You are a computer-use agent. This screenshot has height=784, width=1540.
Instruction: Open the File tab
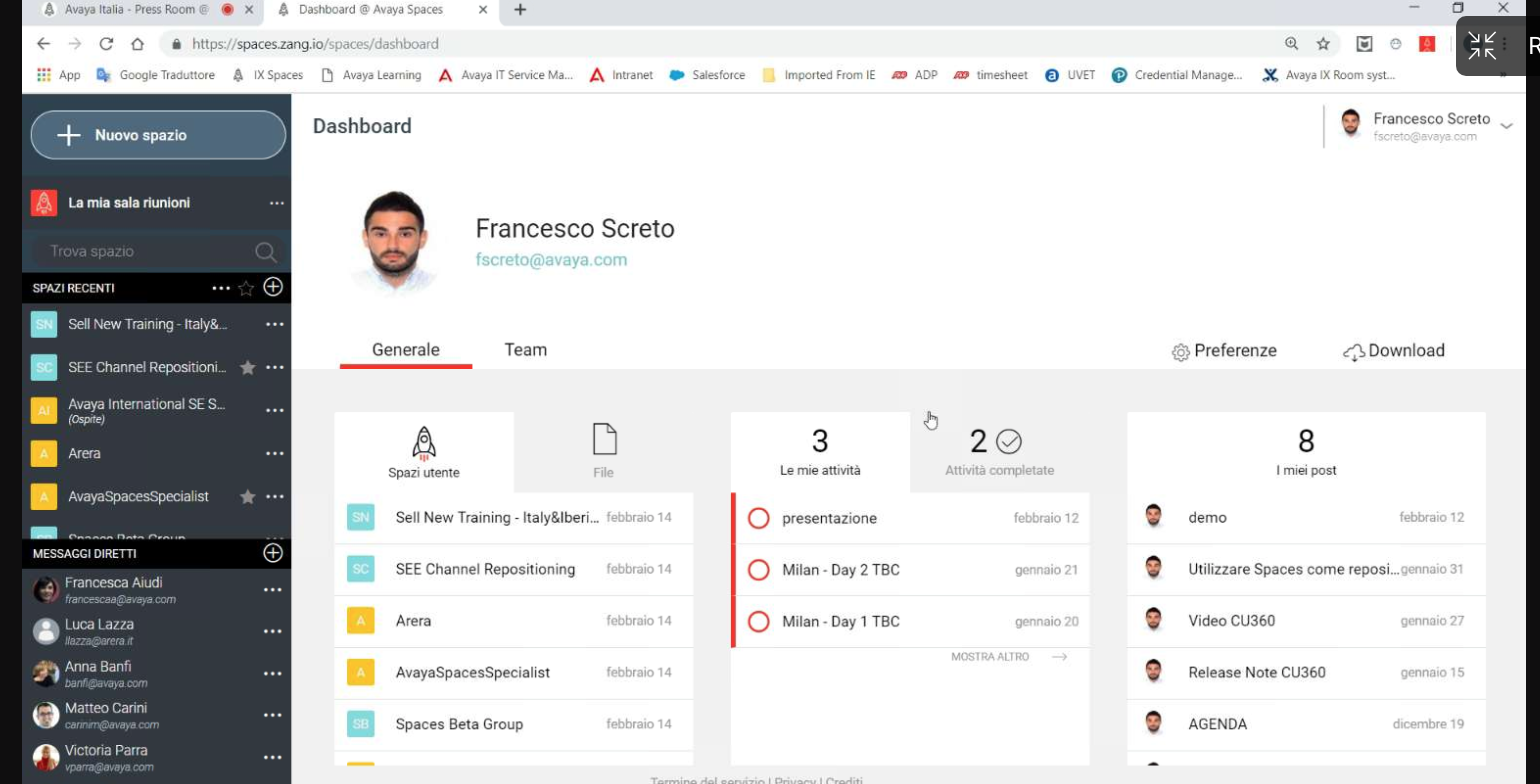[x=604, y=451]
